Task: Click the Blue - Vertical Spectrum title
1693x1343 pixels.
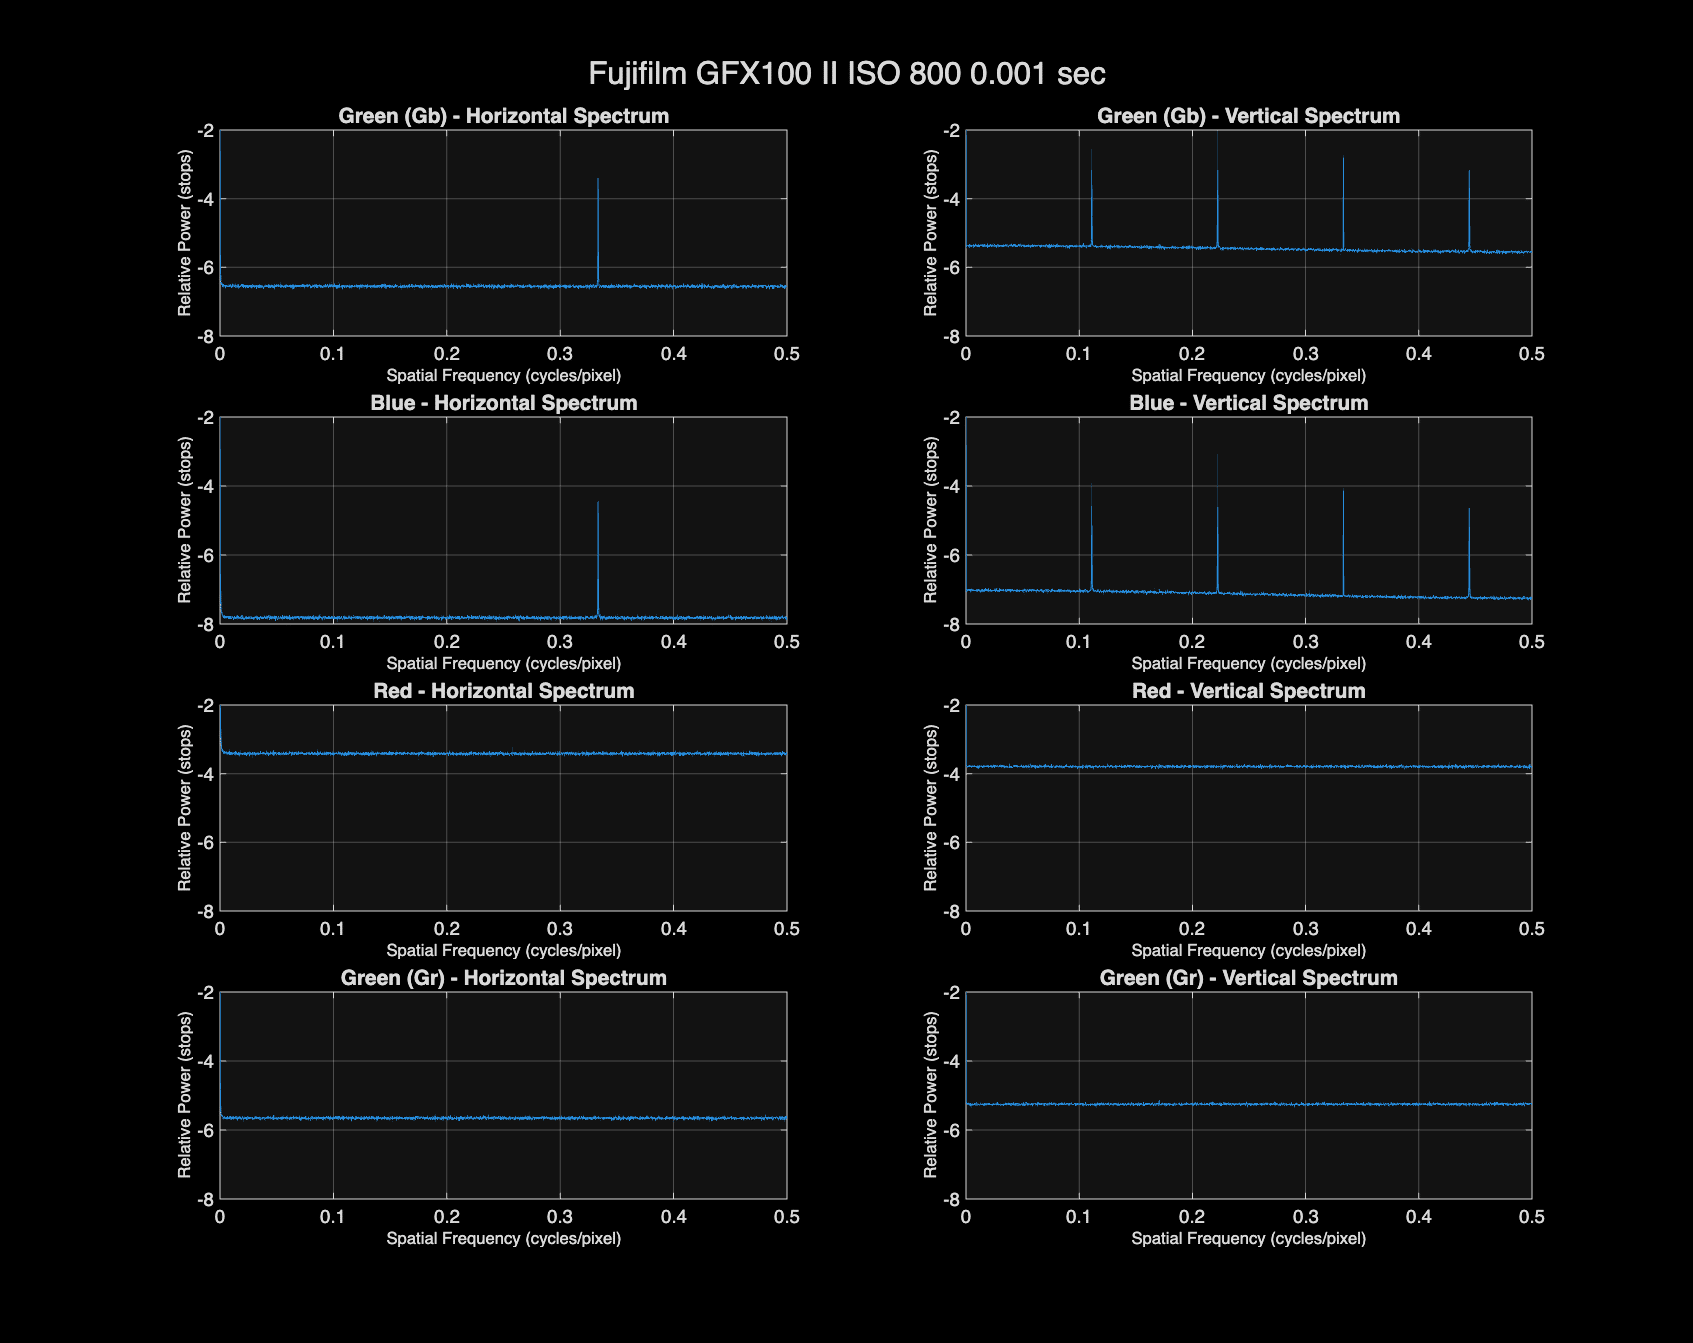Action: 1248,403
